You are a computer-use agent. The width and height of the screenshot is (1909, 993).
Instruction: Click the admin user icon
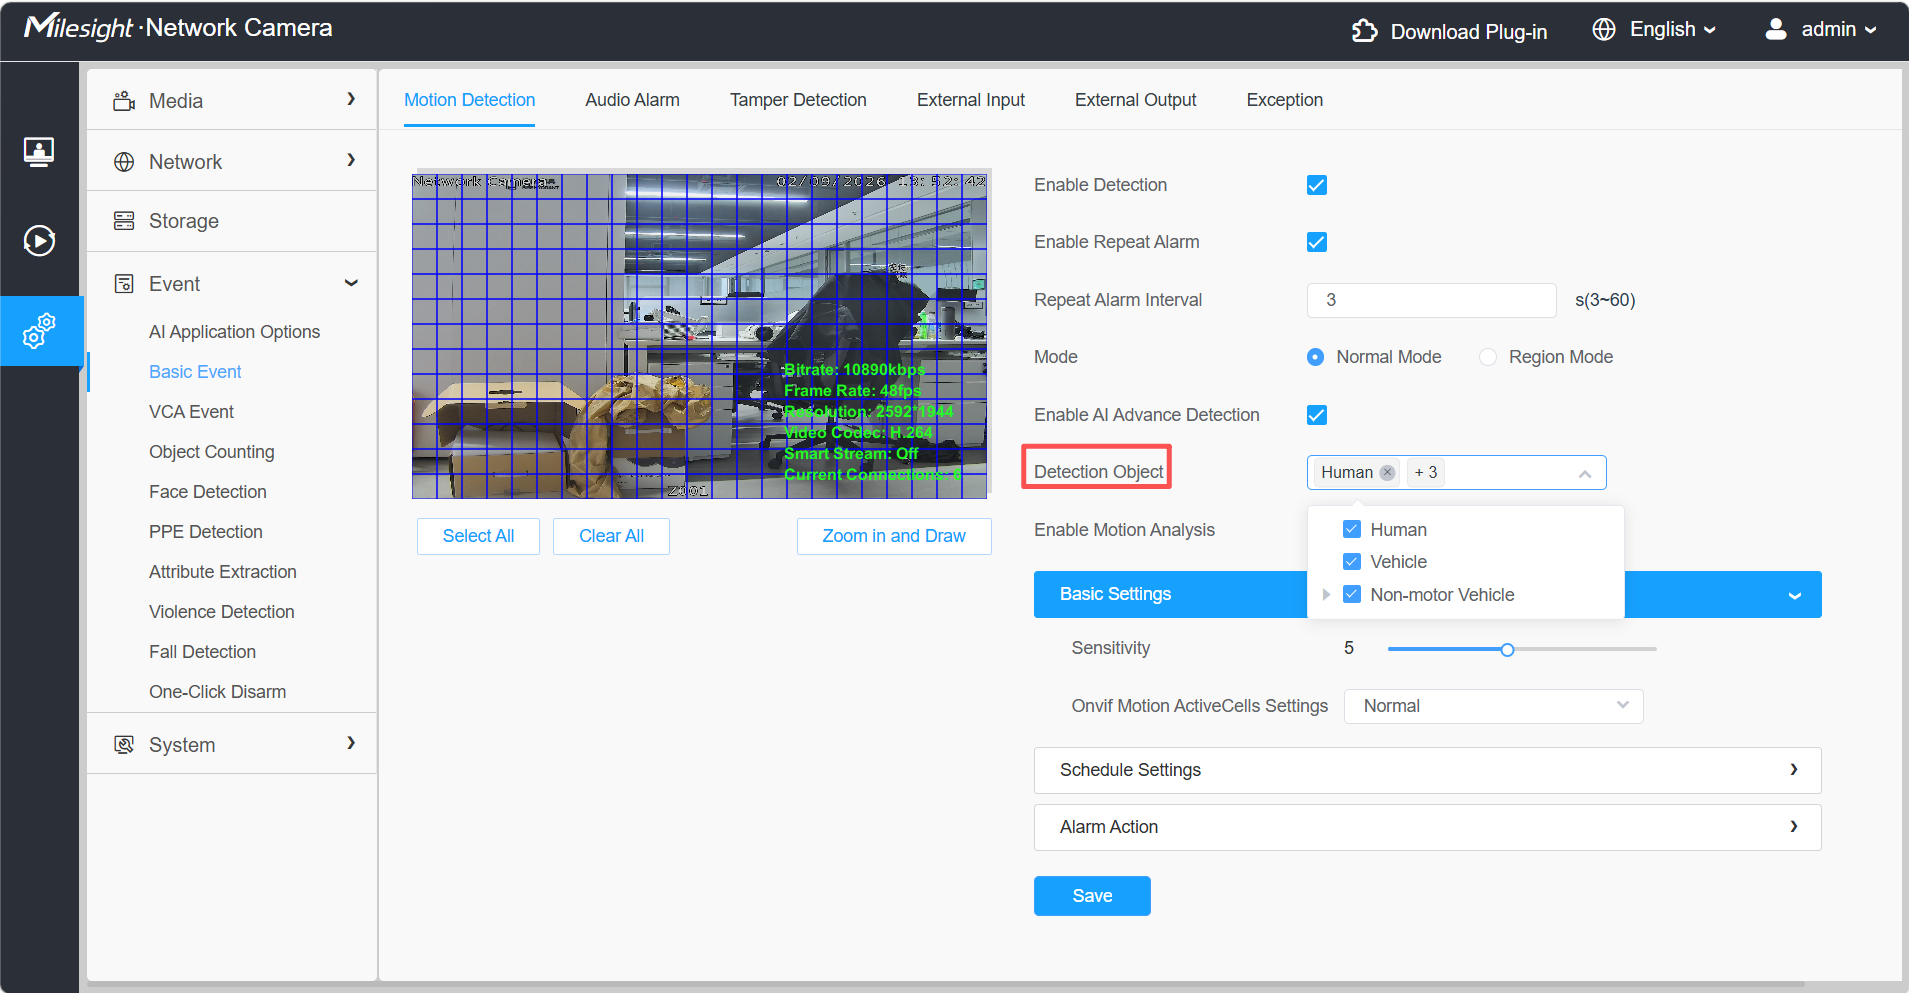[1776, 29]
